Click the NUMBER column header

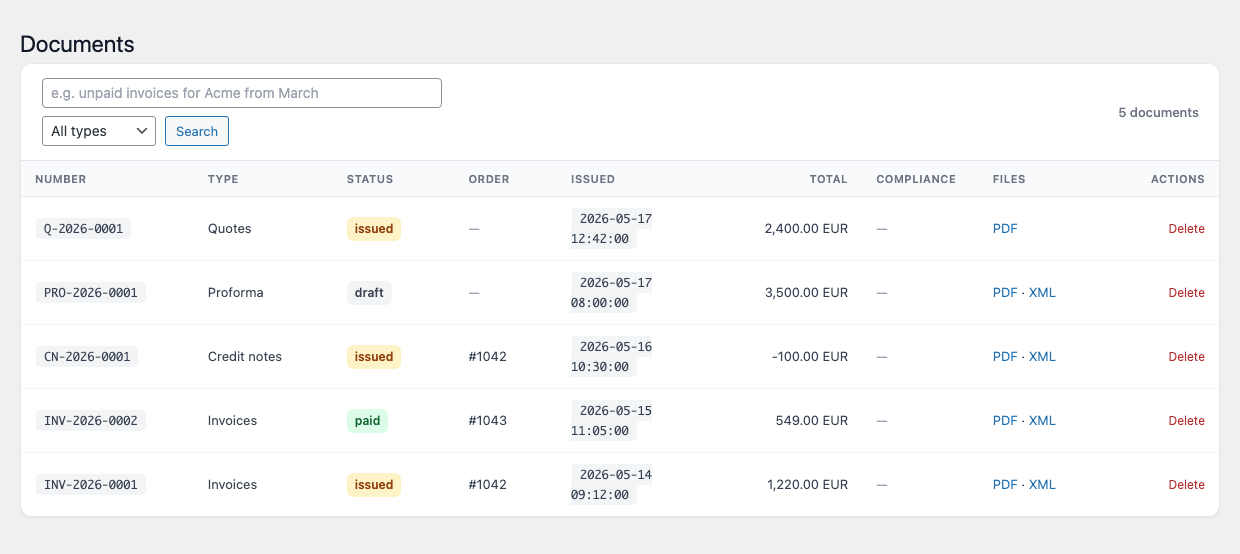click(x=61, y=180)
